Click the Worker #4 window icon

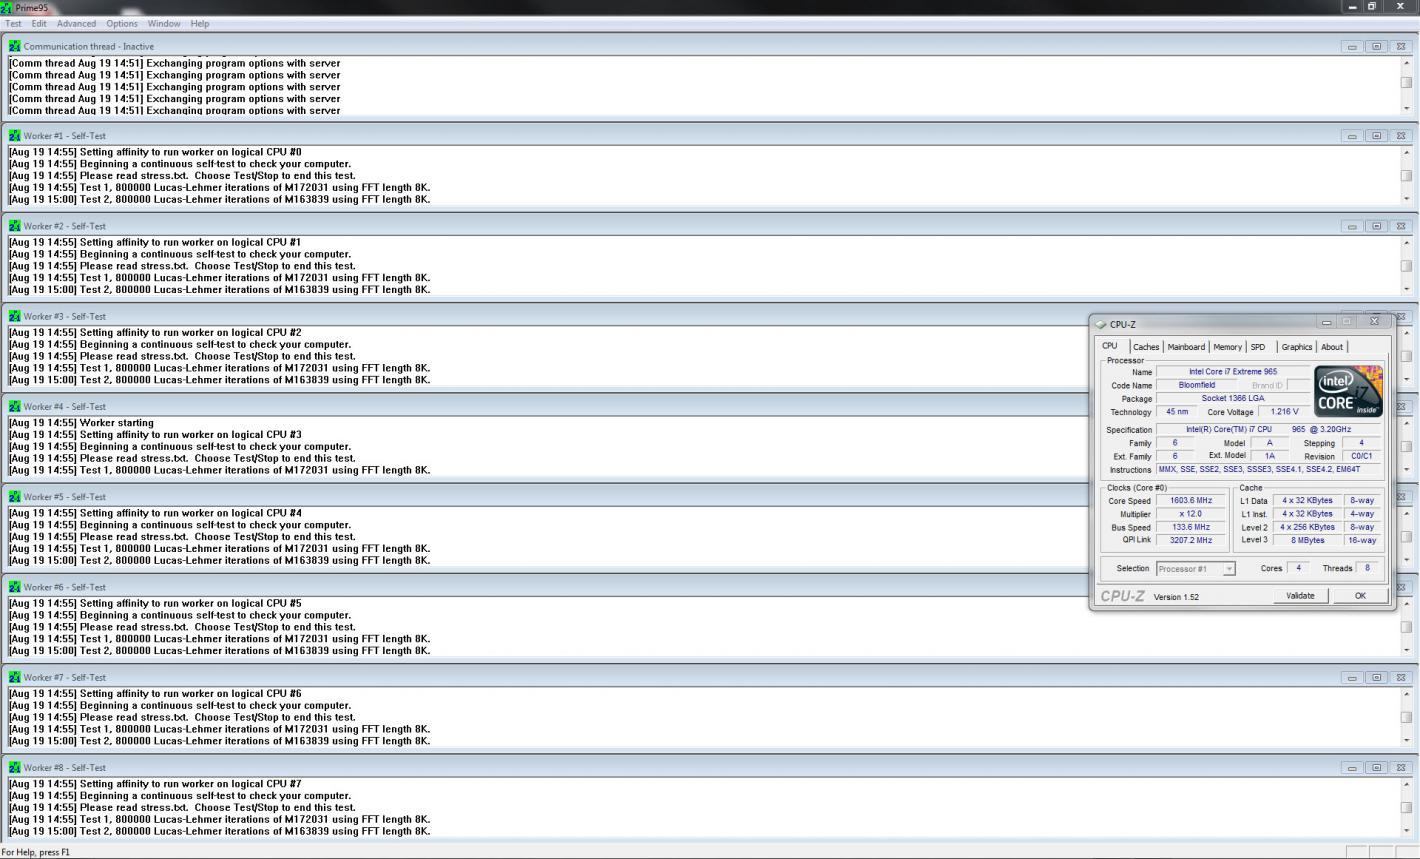point(14,407)
